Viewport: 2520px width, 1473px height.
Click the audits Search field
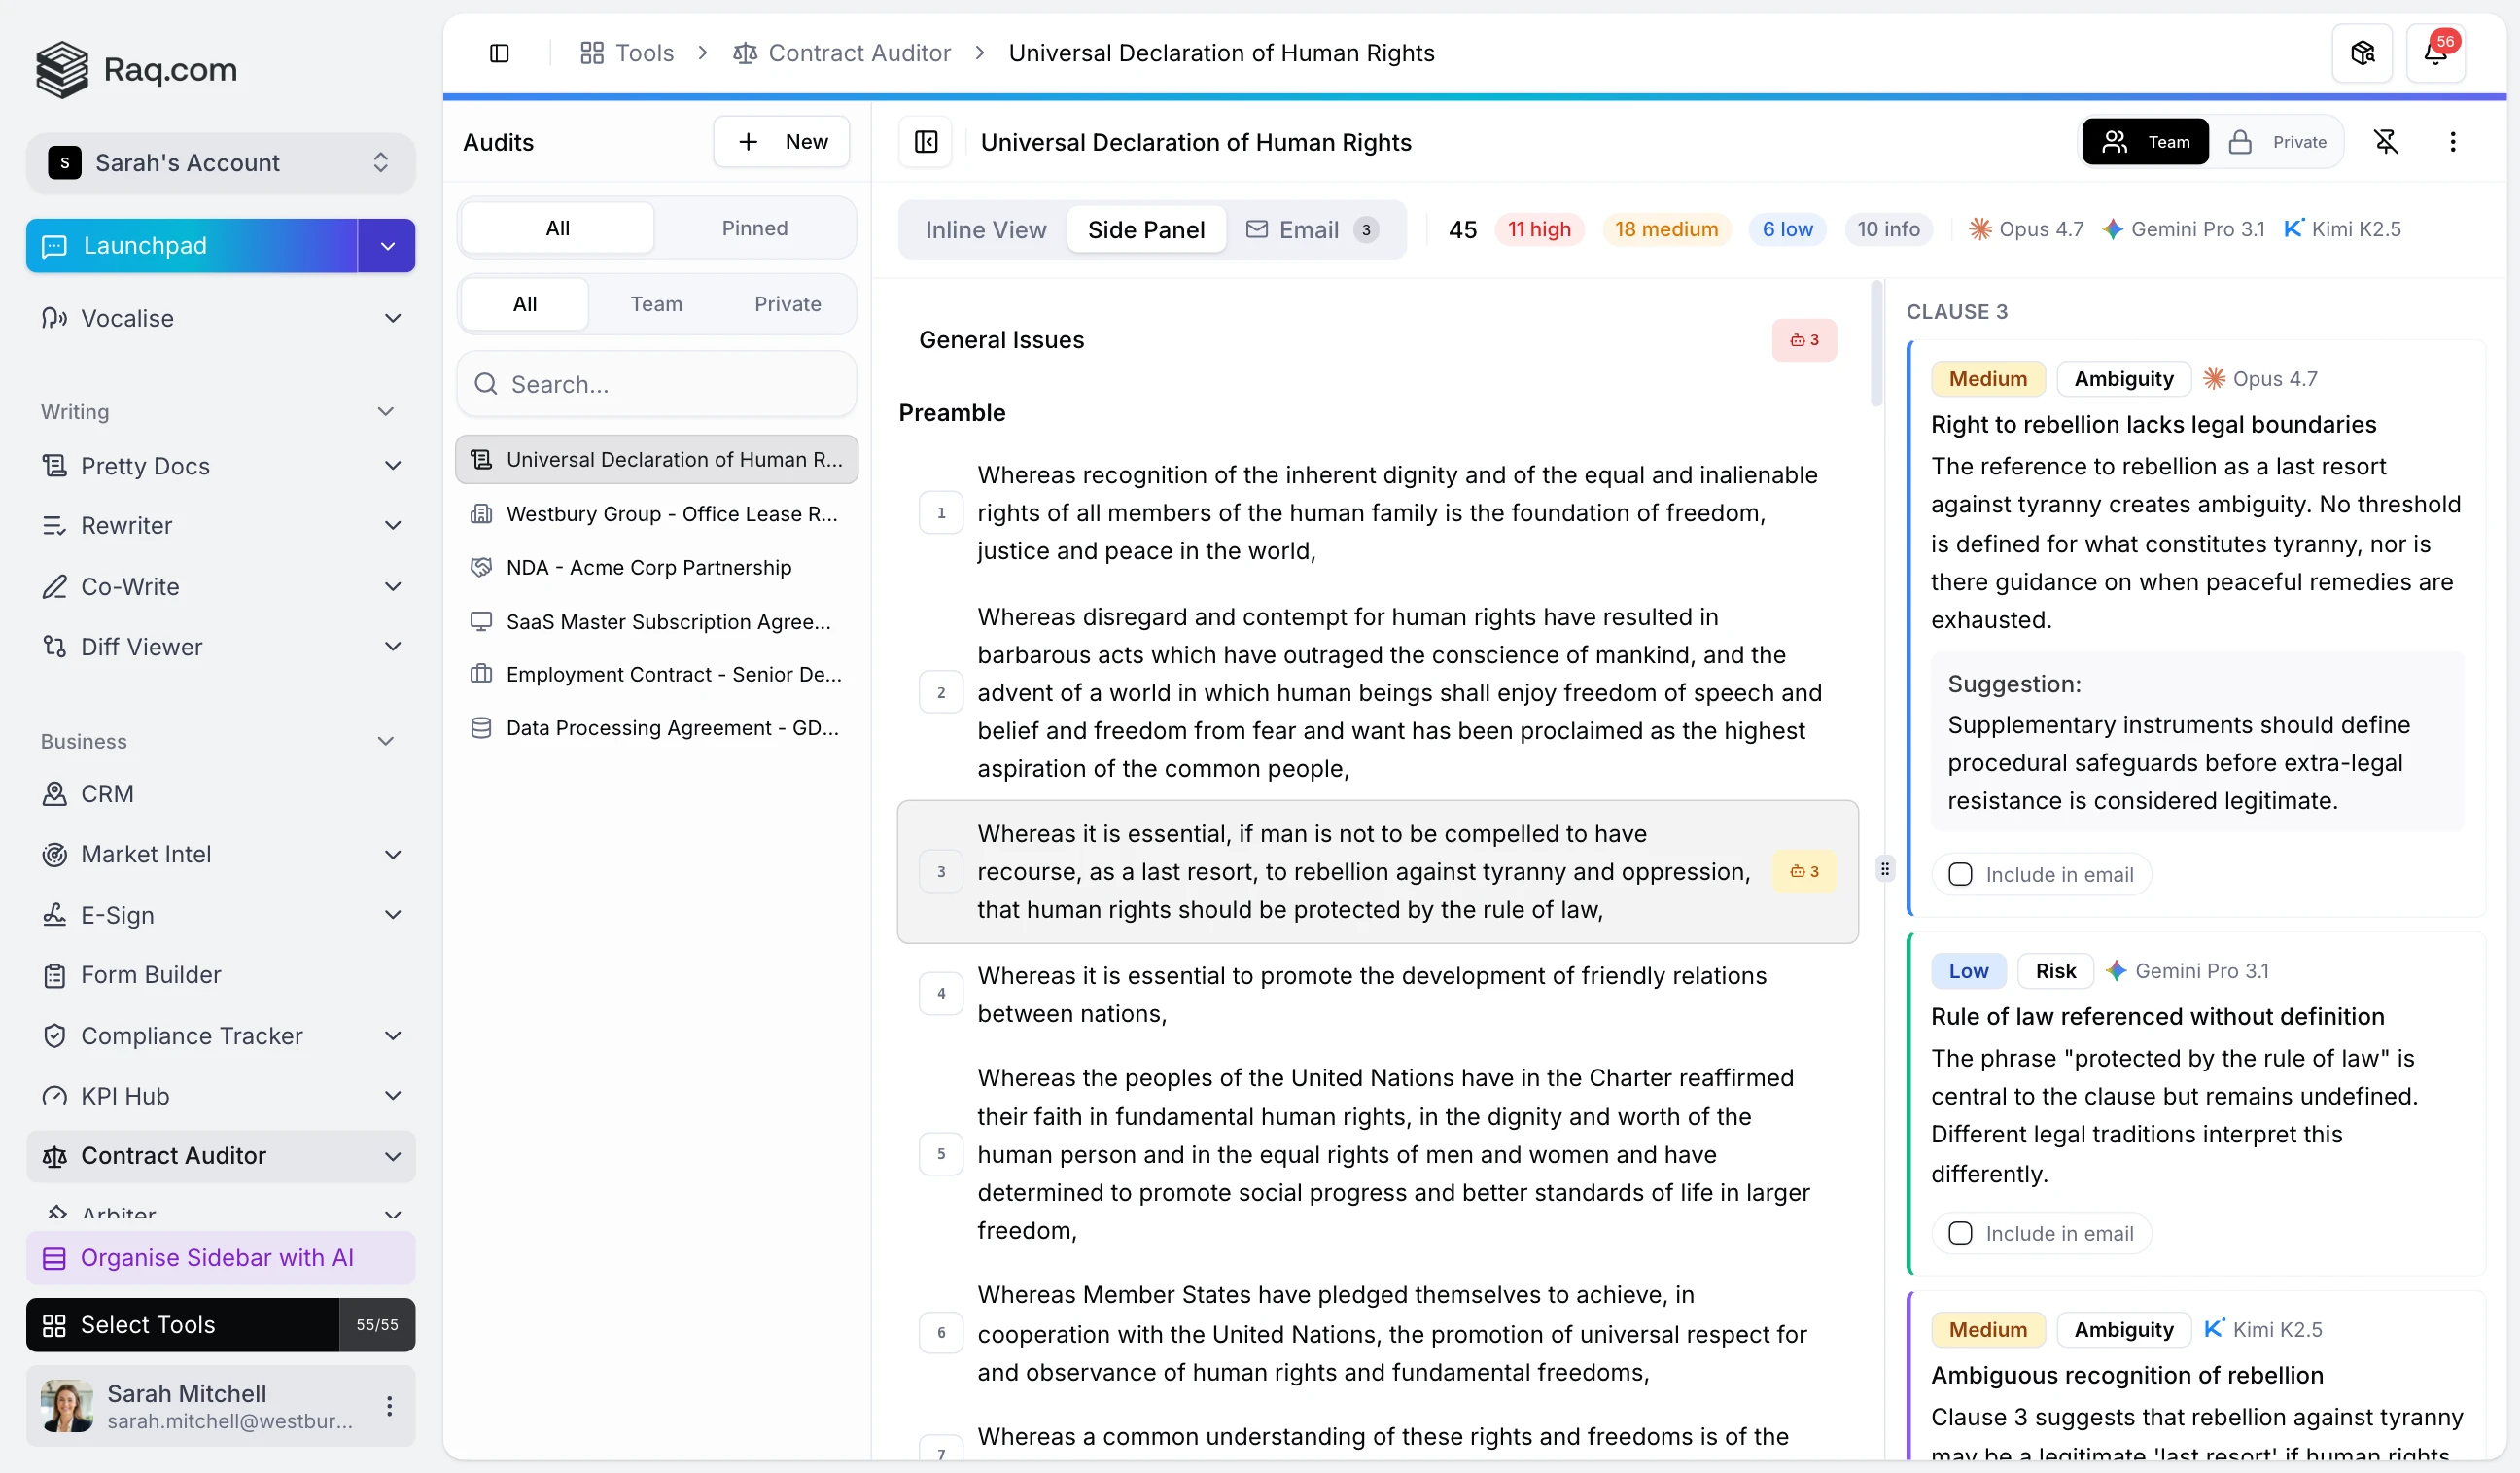(x=656, y=384)
